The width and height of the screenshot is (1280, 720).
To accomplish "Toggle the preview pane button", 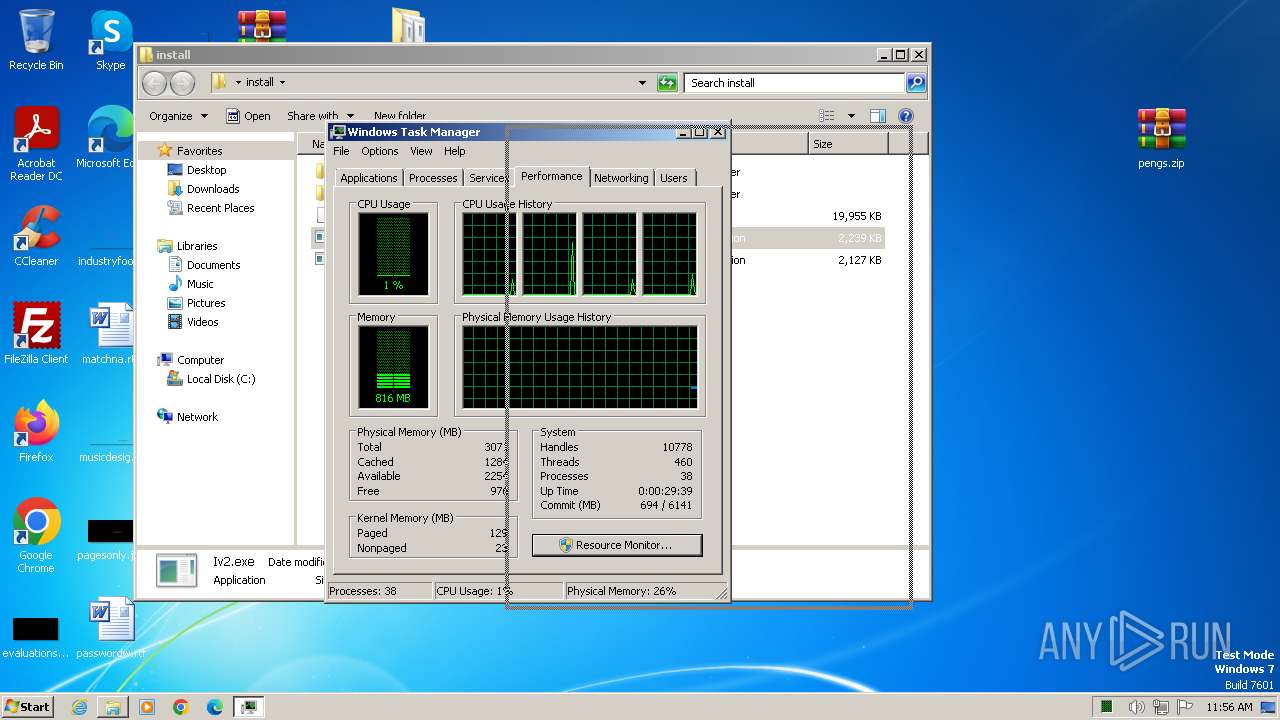I will 877,116.
